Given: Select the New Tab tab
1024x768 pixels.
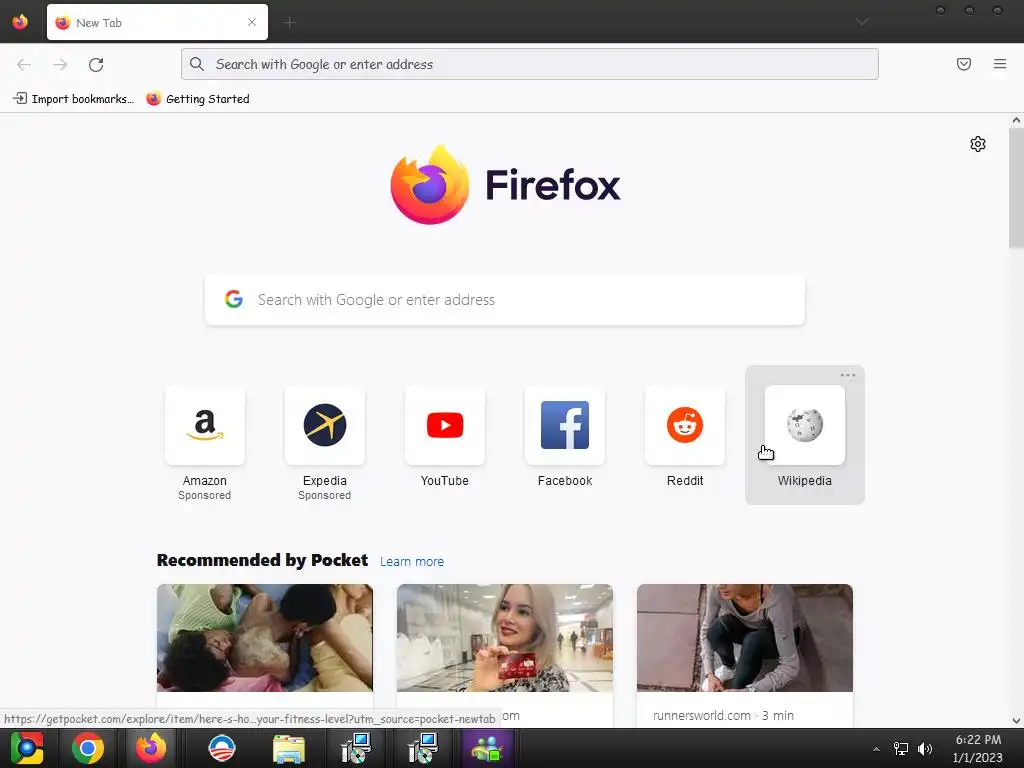Looking at the screenshot, I should (x=157, y=22).
